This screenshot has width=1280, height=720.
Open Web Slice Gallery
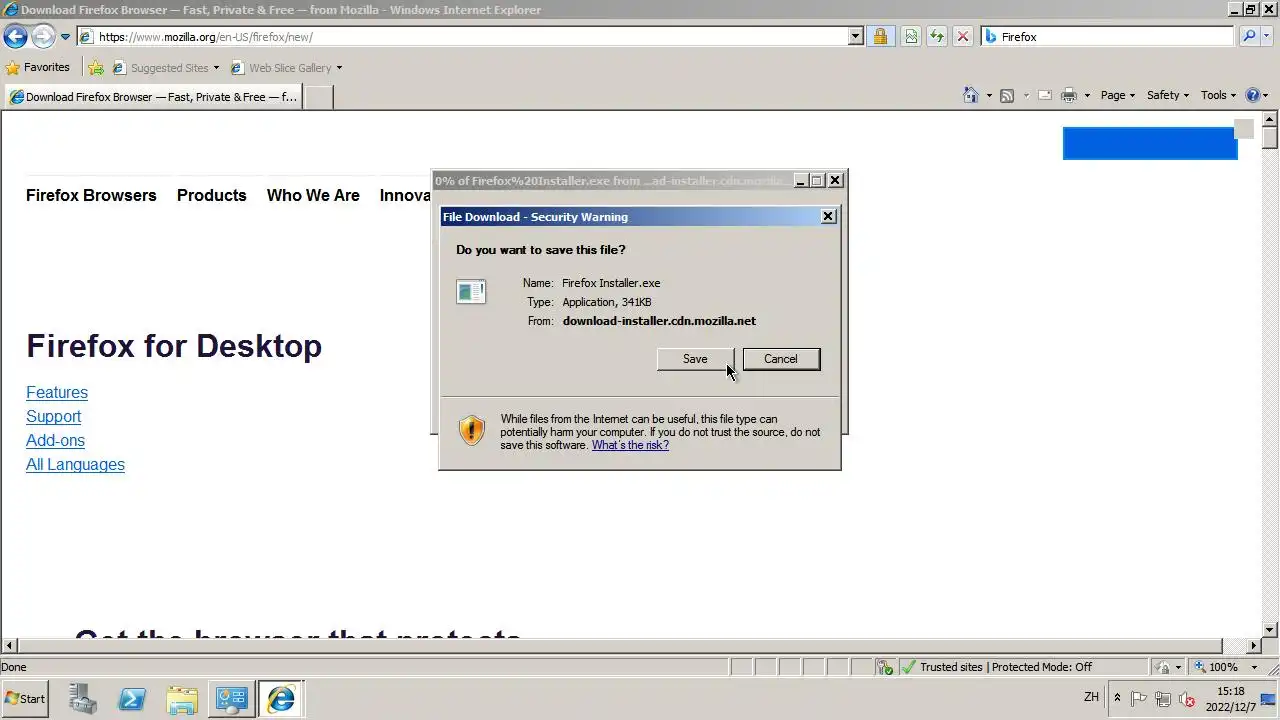286,68
